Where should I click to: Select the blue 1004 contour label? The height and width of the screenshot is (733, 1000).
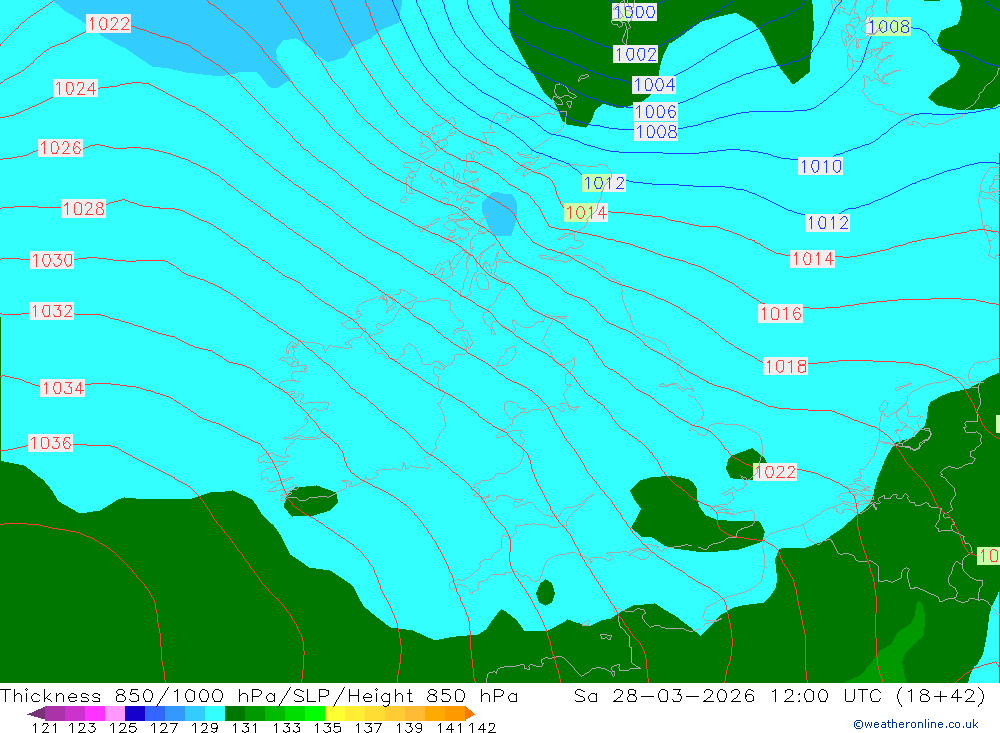point(654,85)
